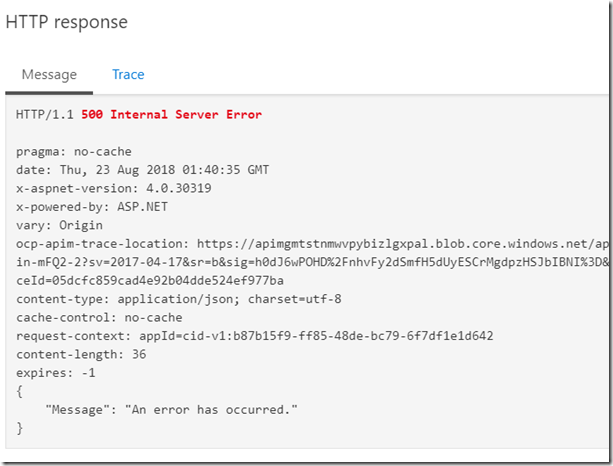Click the opening curly brace of JSON body
The image size is (613, 466).
20,391
